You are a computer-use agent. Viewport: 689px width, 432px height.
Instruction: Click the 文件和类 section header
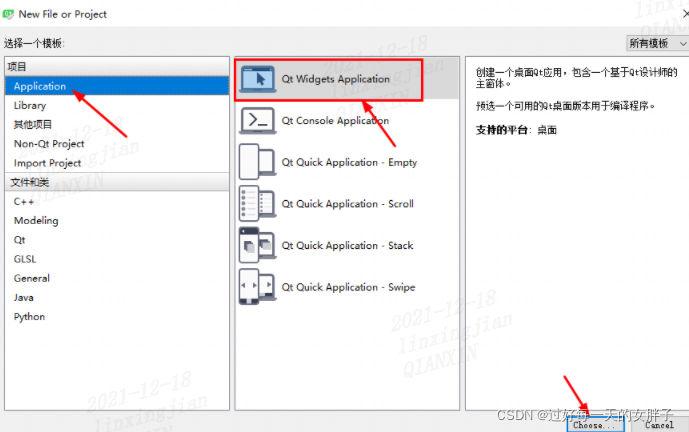pos(117,182)
